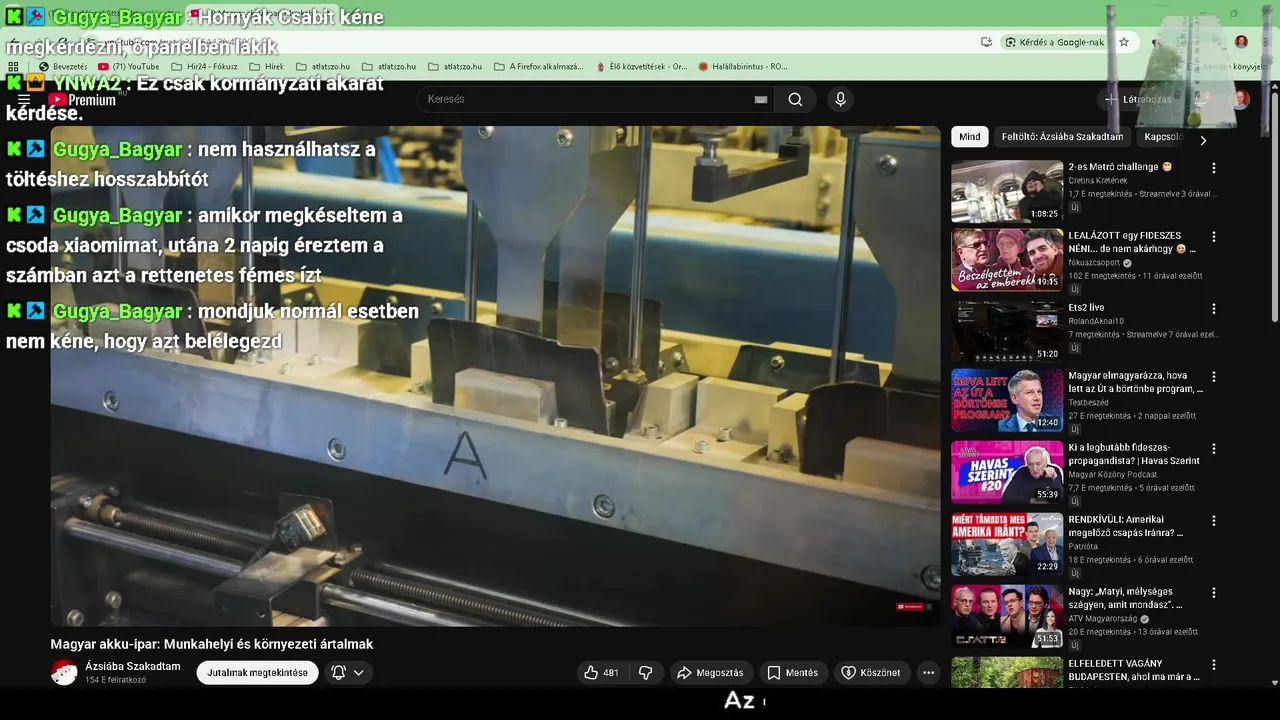The width and height of the screenshot is (1280, 720).
Task: Open A Firefox alkalmazá... bookmark folder
Action: click(x=538, y=67)
